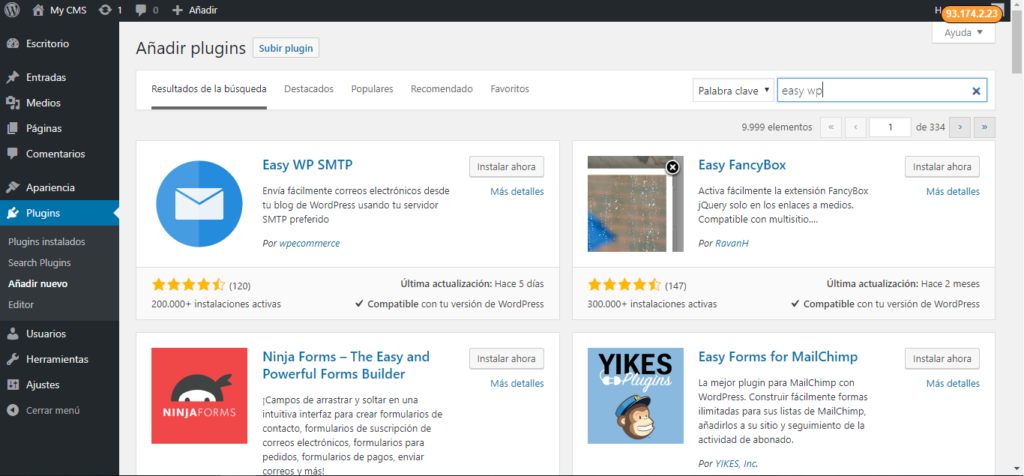
Task: Clear the plugin search text
Action: pyautogui.click(x=976, y=91)
